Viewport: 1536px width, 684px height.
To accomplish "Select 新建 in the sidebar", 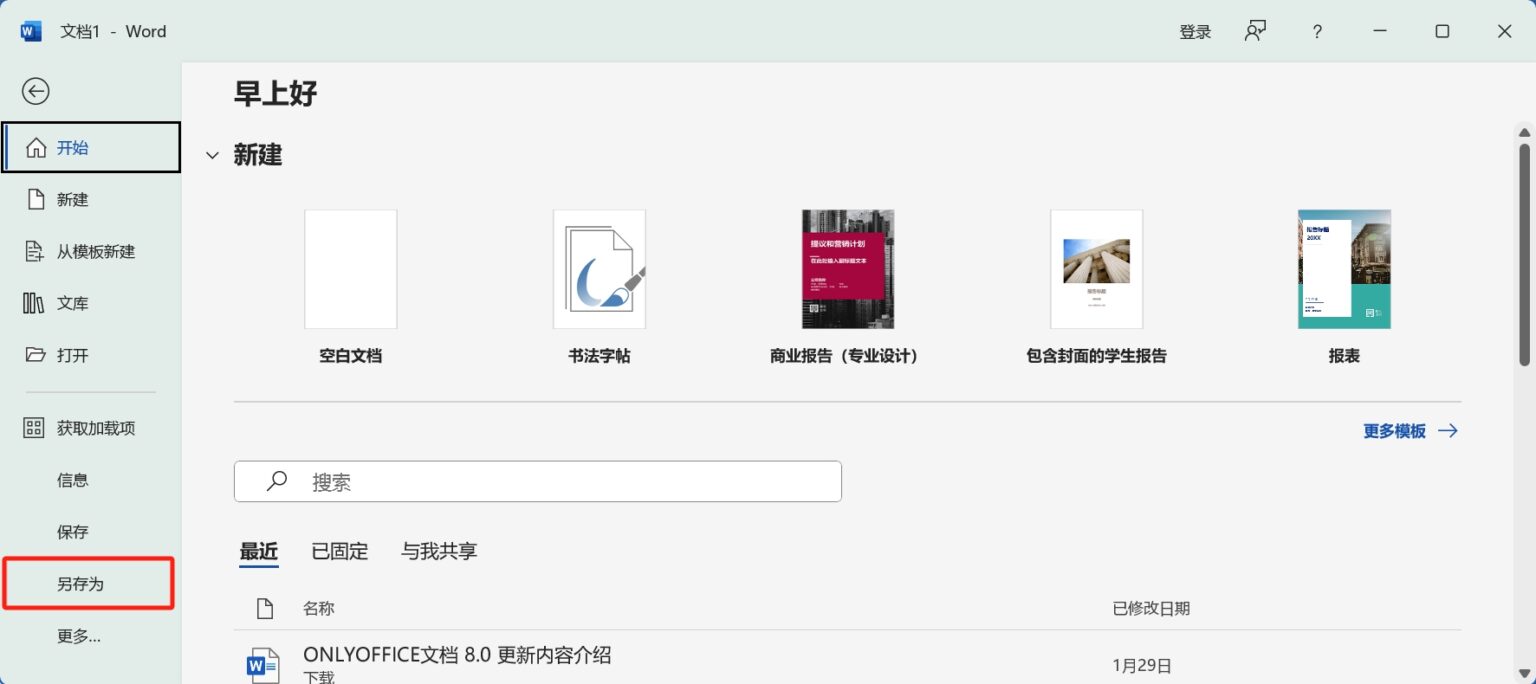I will coord(71,199).
